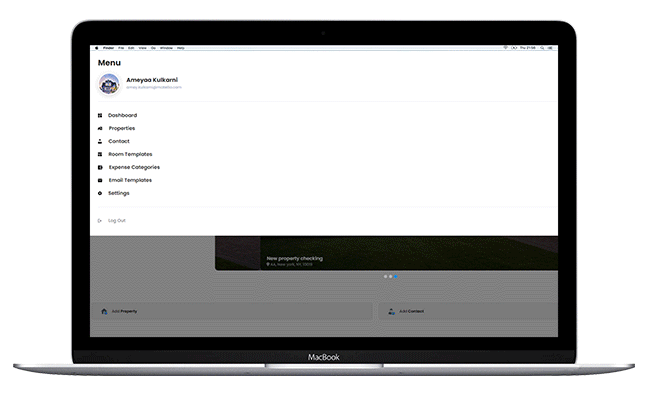Click the Room Templates grid icon
Viewport: 650px width, 400px height.
point(100,154)
